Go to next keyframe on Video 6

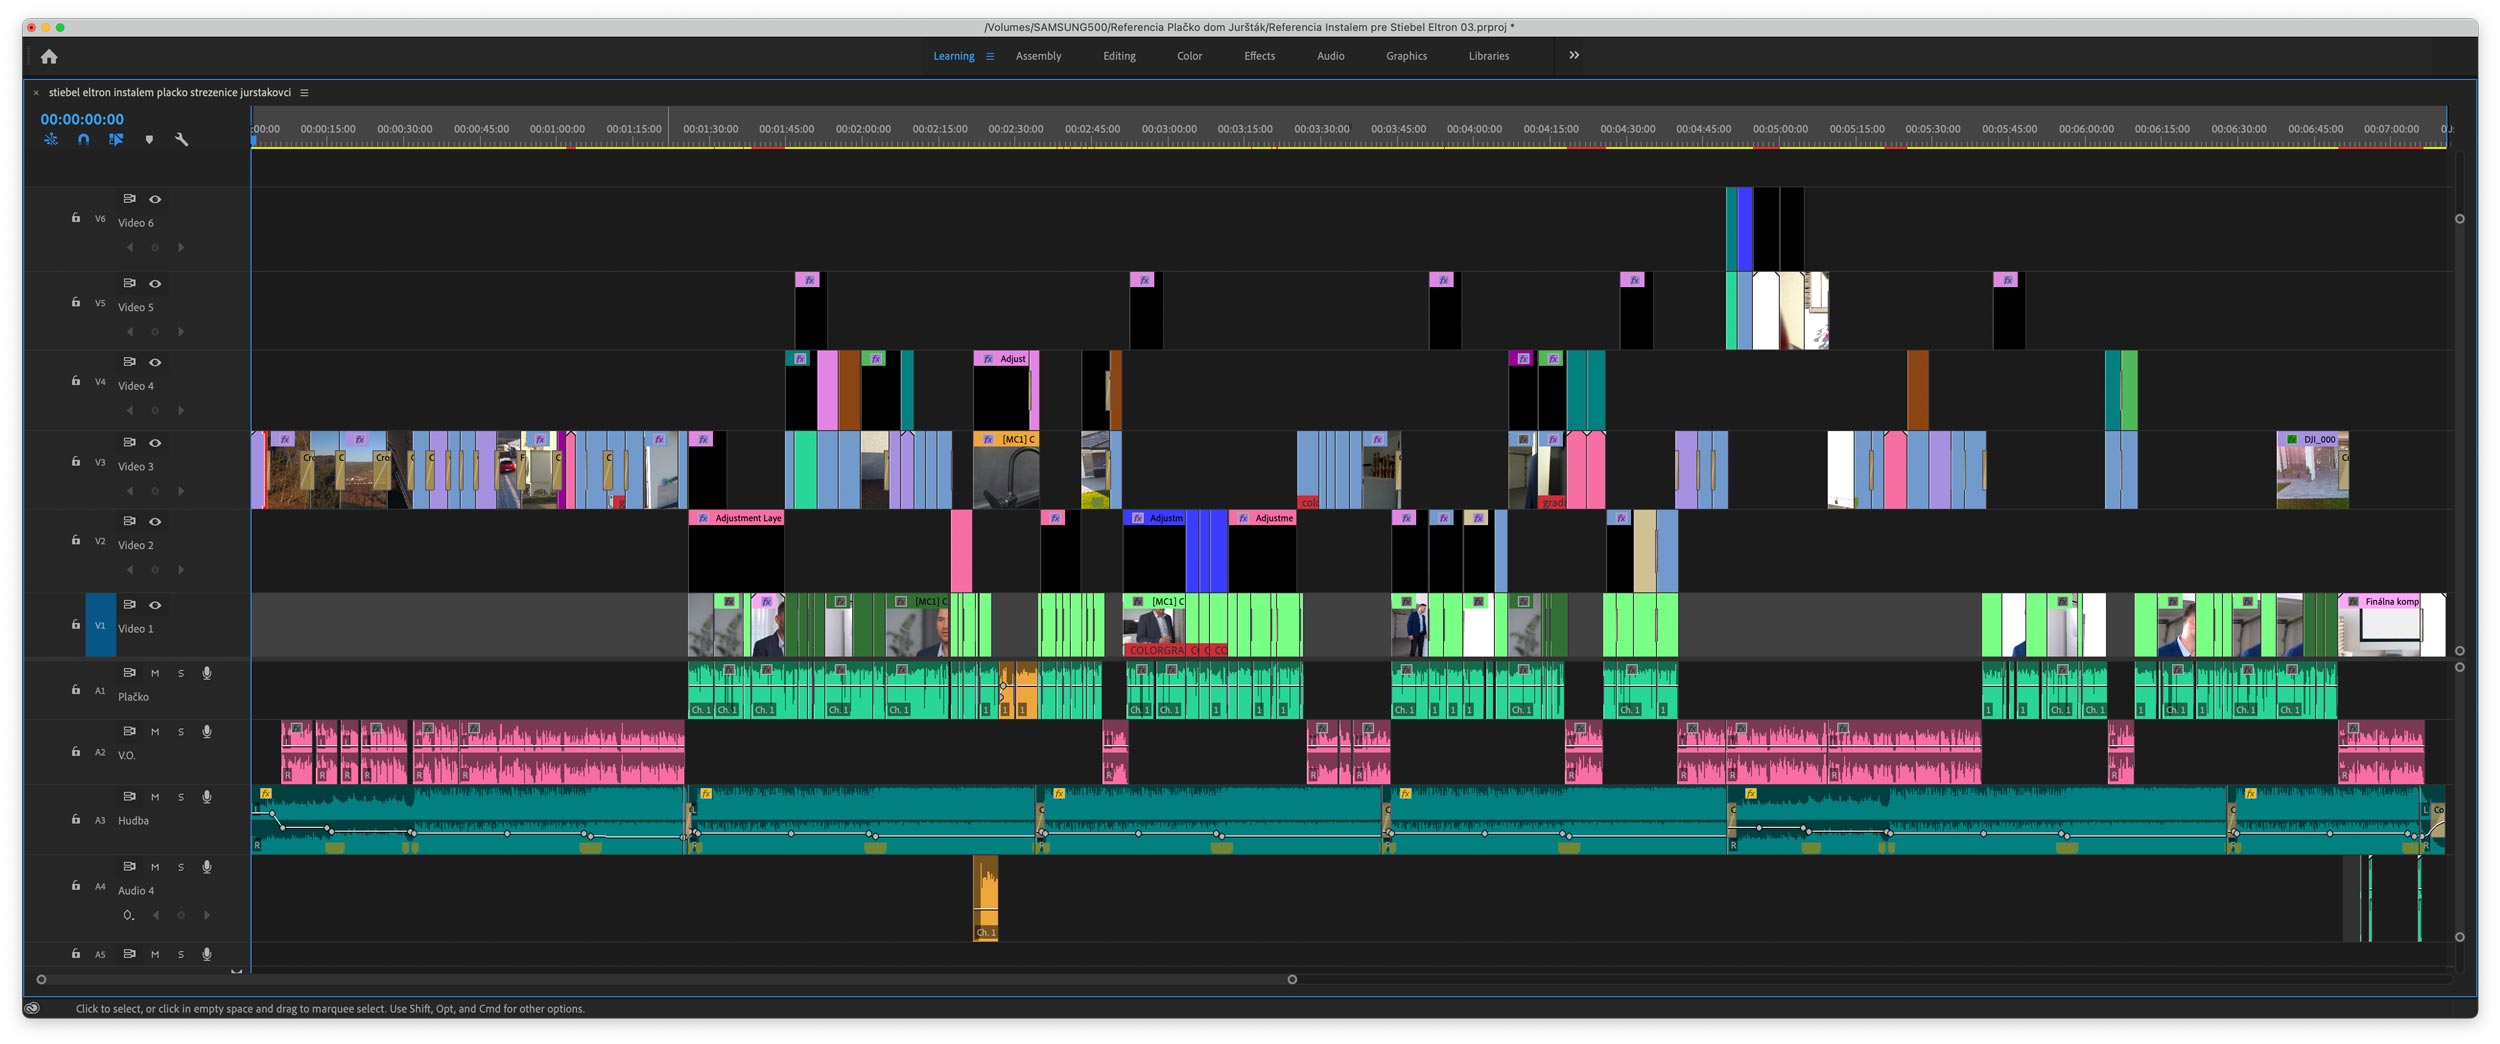(x=181, y=247)
